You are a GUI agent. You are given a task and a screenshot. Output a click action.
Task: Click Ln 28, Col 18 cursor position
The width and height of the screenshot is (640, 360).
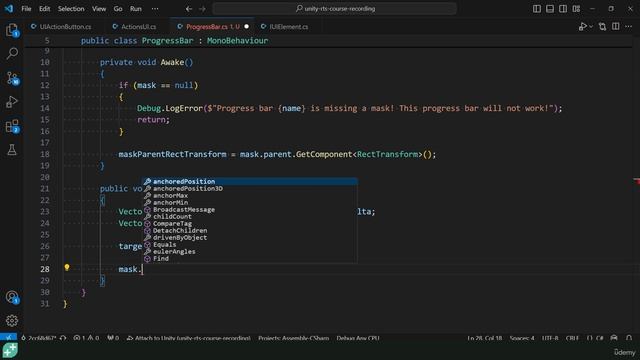tap(484, 338)
